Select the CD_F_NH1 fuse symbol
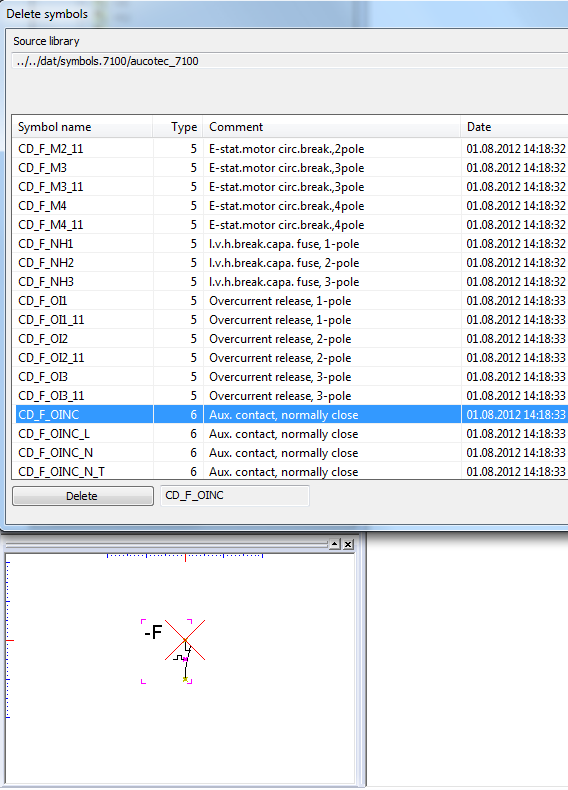Screen dimensions: 568x790 290,244
